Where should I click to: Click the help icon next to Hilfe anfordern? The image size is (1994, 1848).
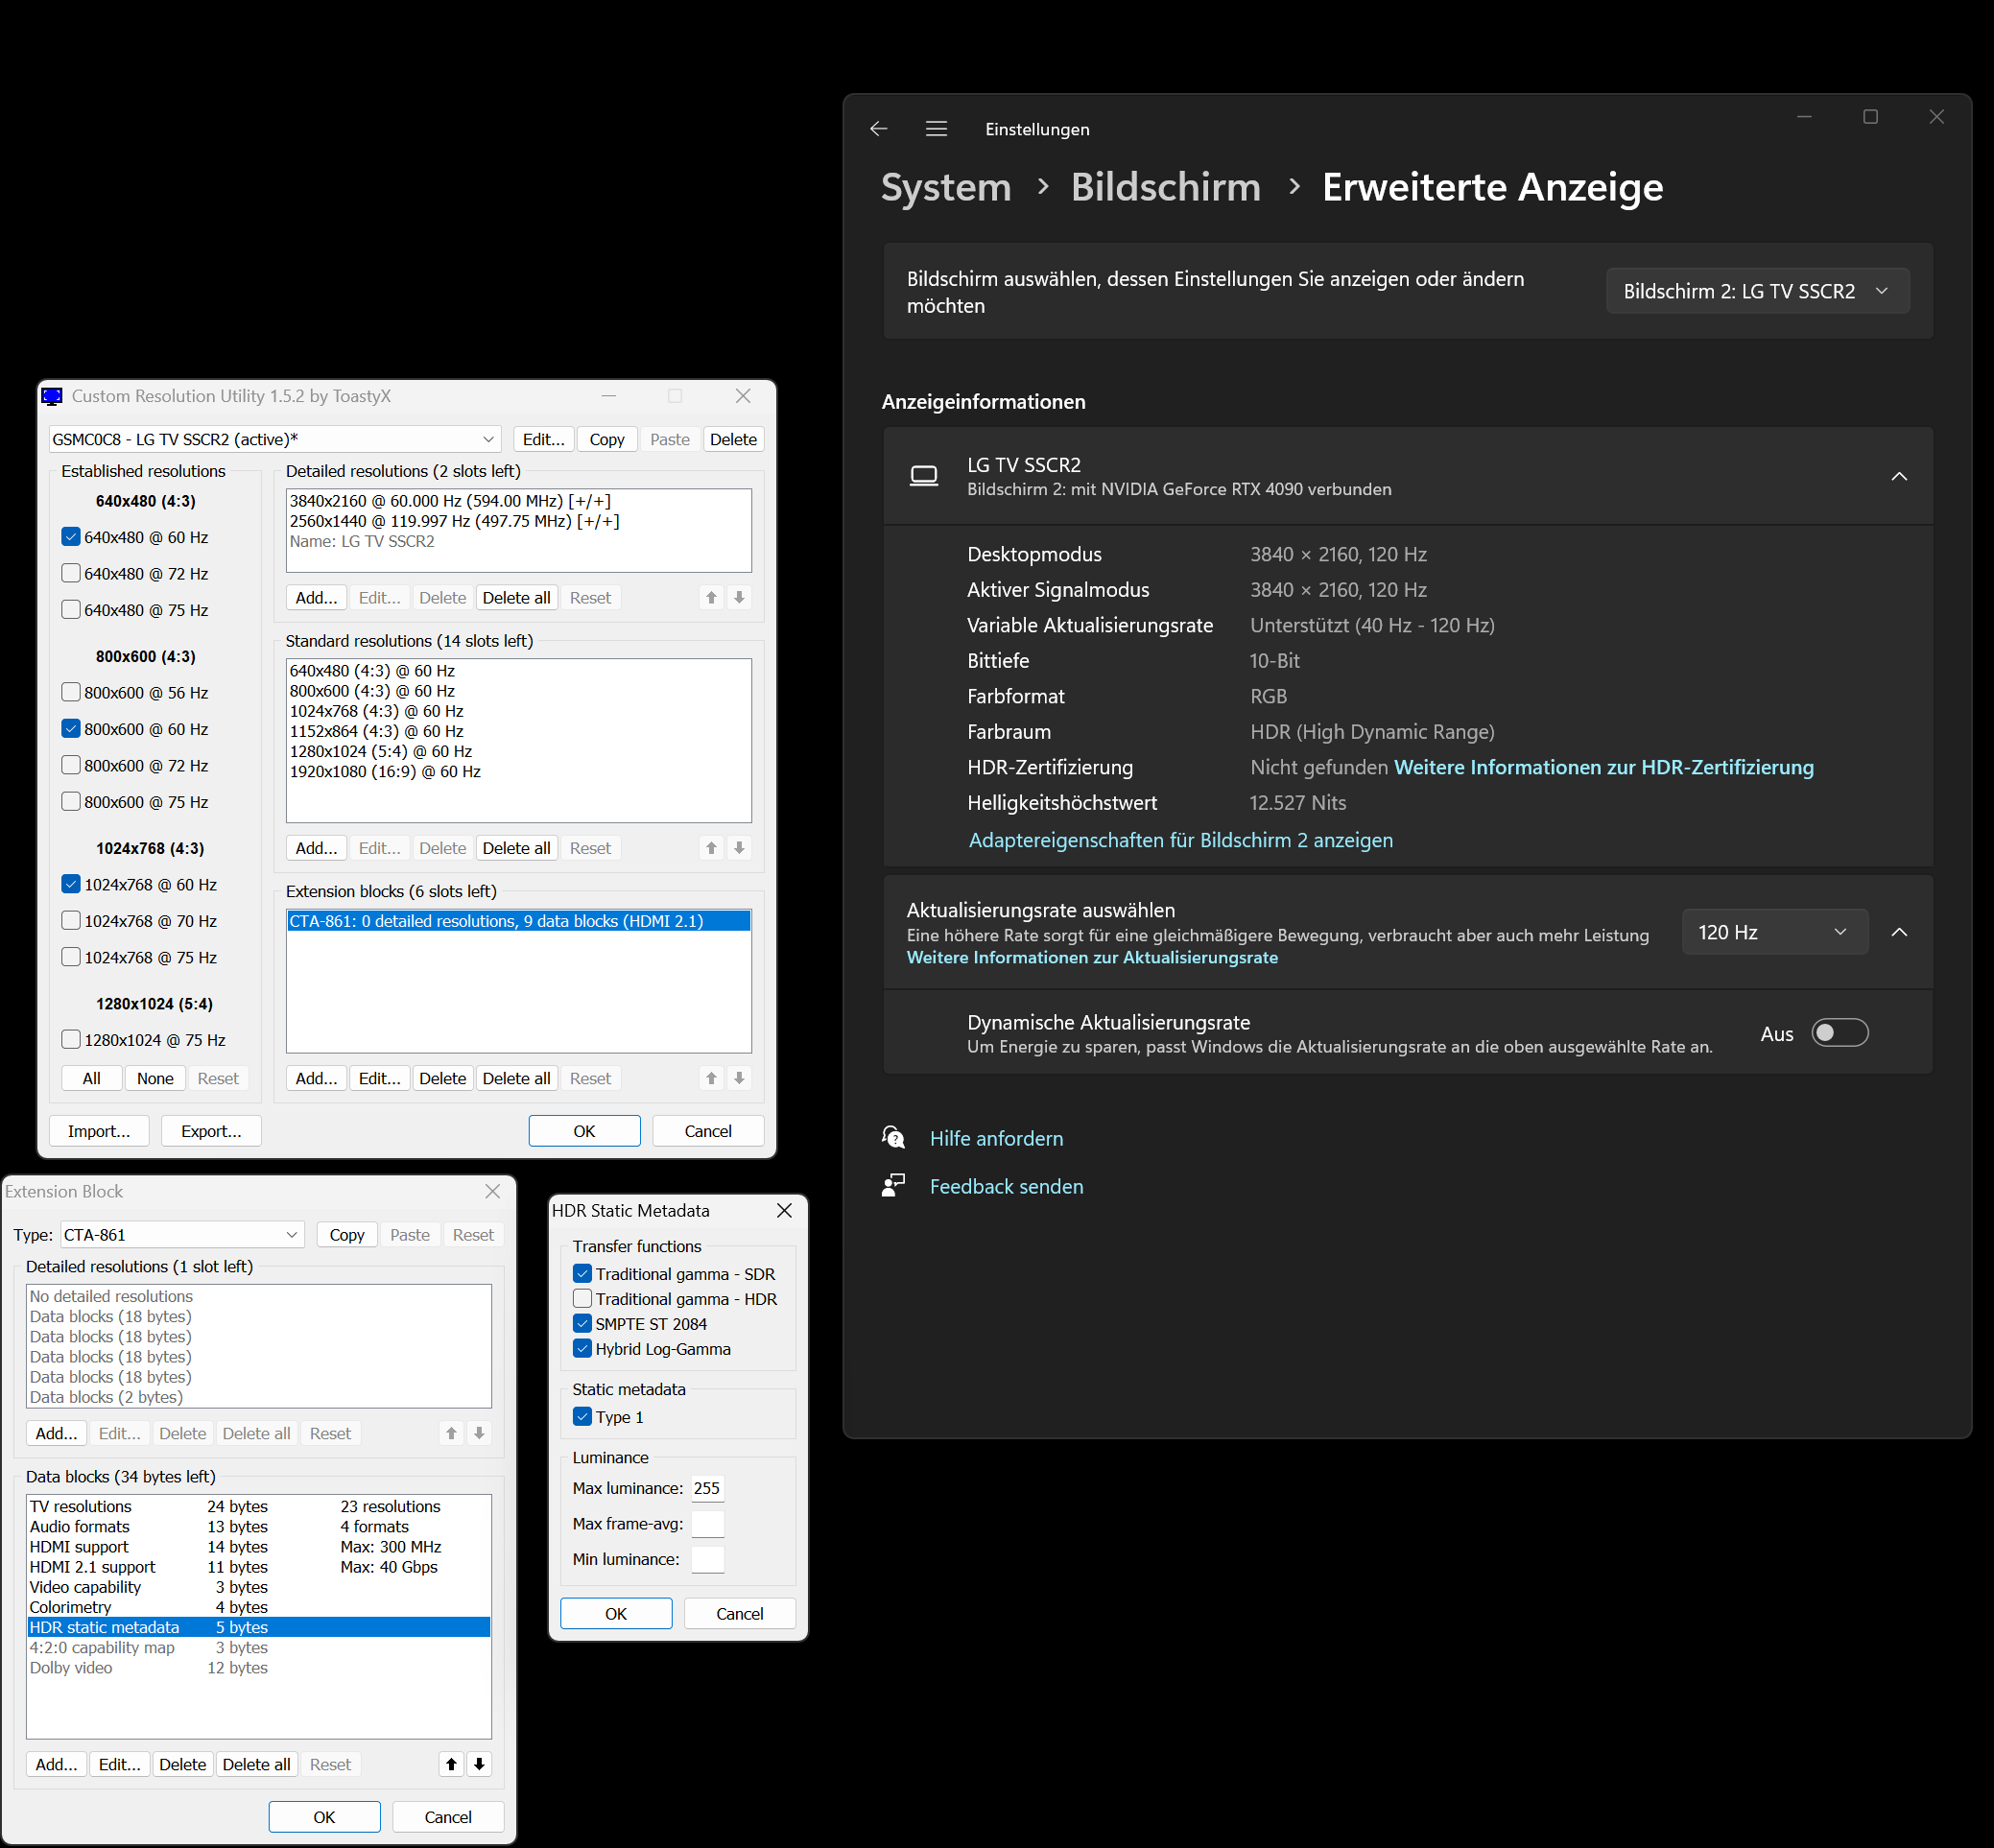(x=893, y=1137)
